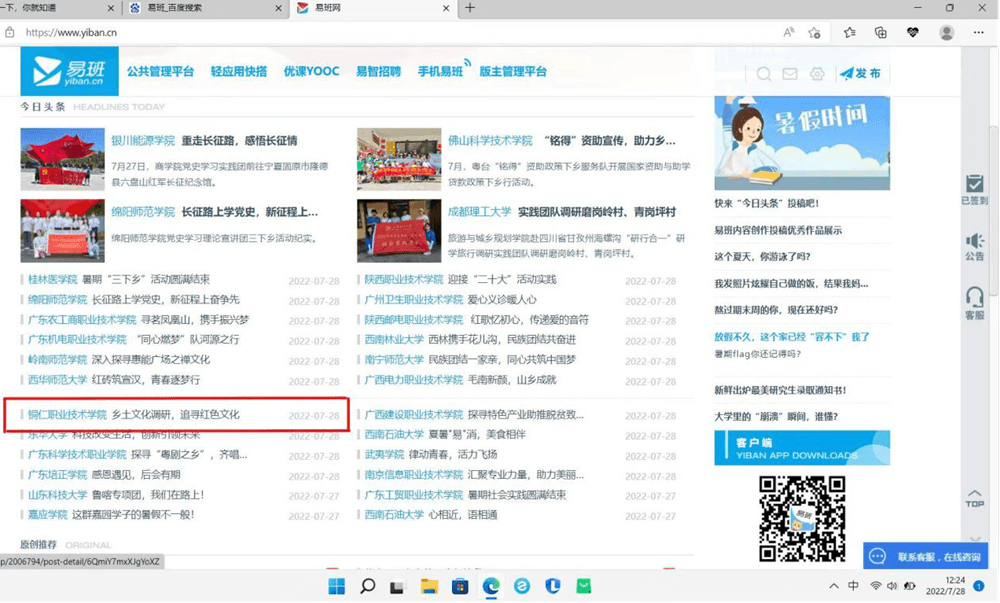The image size is (1000, 603).
Task: Open 山东科技大学 鲁喀专项团 article
Action: click(116, 495)
